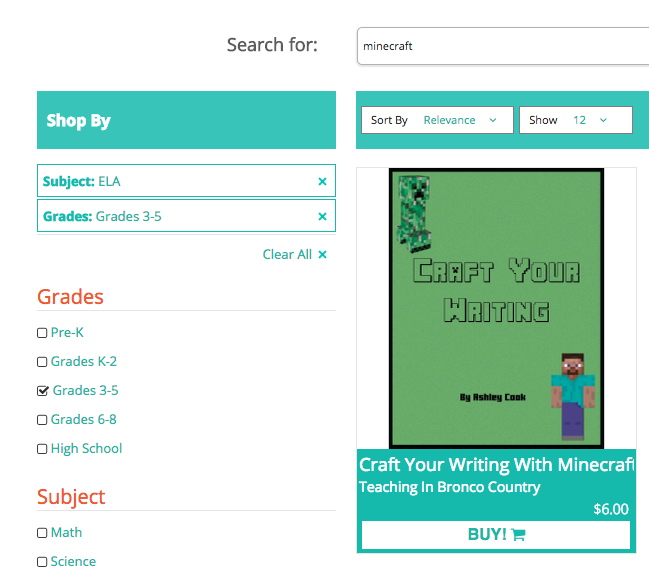649x574 pixels.
Task: Click the X icon beside Clear All
Action: (x=322, y=255)
